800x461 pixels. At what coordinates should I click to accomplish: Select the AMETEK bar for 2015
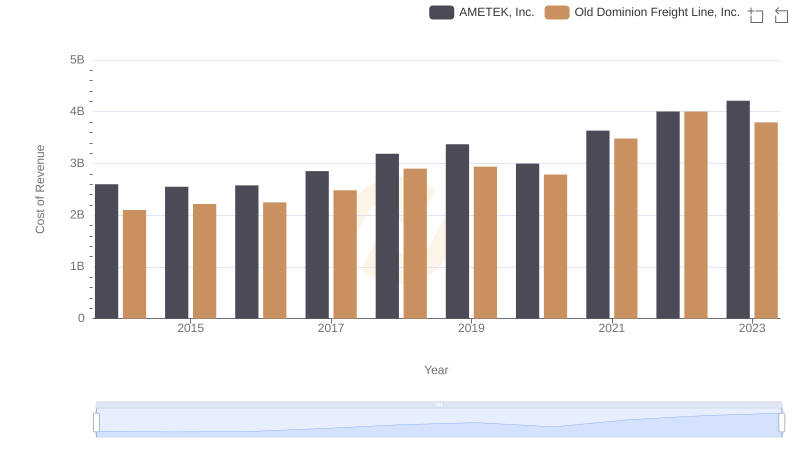tap(177, 252)
